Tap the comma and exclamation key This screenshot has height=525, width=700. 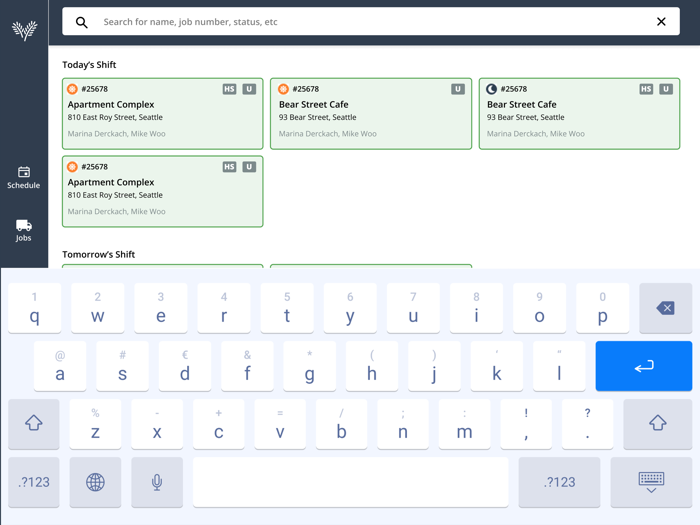click(x=526, y=424)
